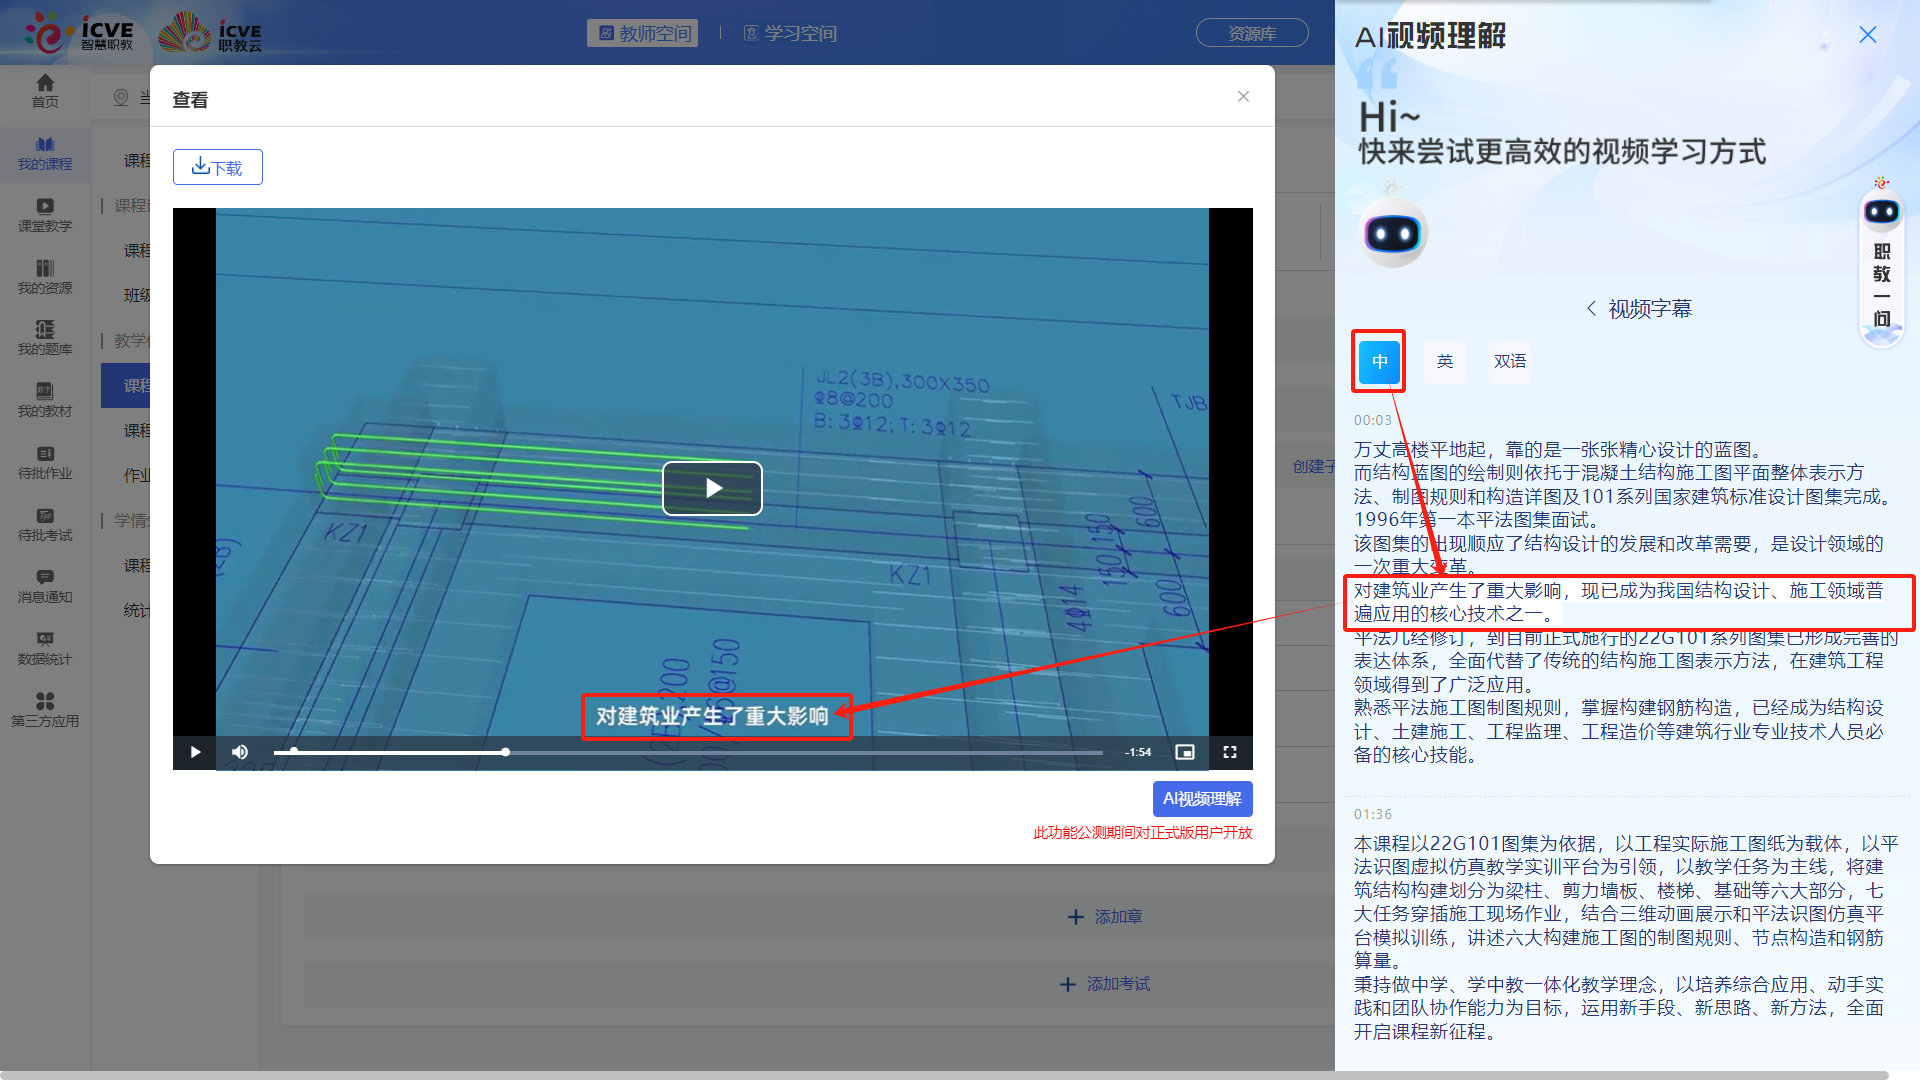Click the AI视频理解 button
Image resolution: width=1920 pixels, height=1080 pixels.
pyautogui.click(x=1203, y=799)
